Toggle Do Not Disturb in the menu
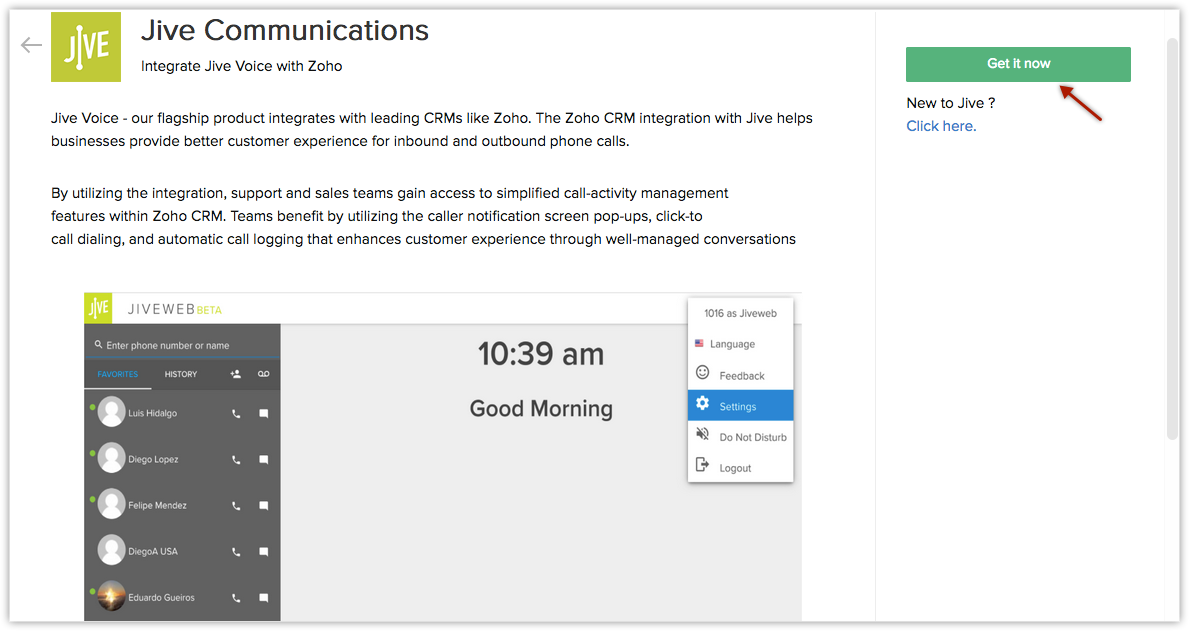This screenshot has height=631, width=1189. [740, 437]
